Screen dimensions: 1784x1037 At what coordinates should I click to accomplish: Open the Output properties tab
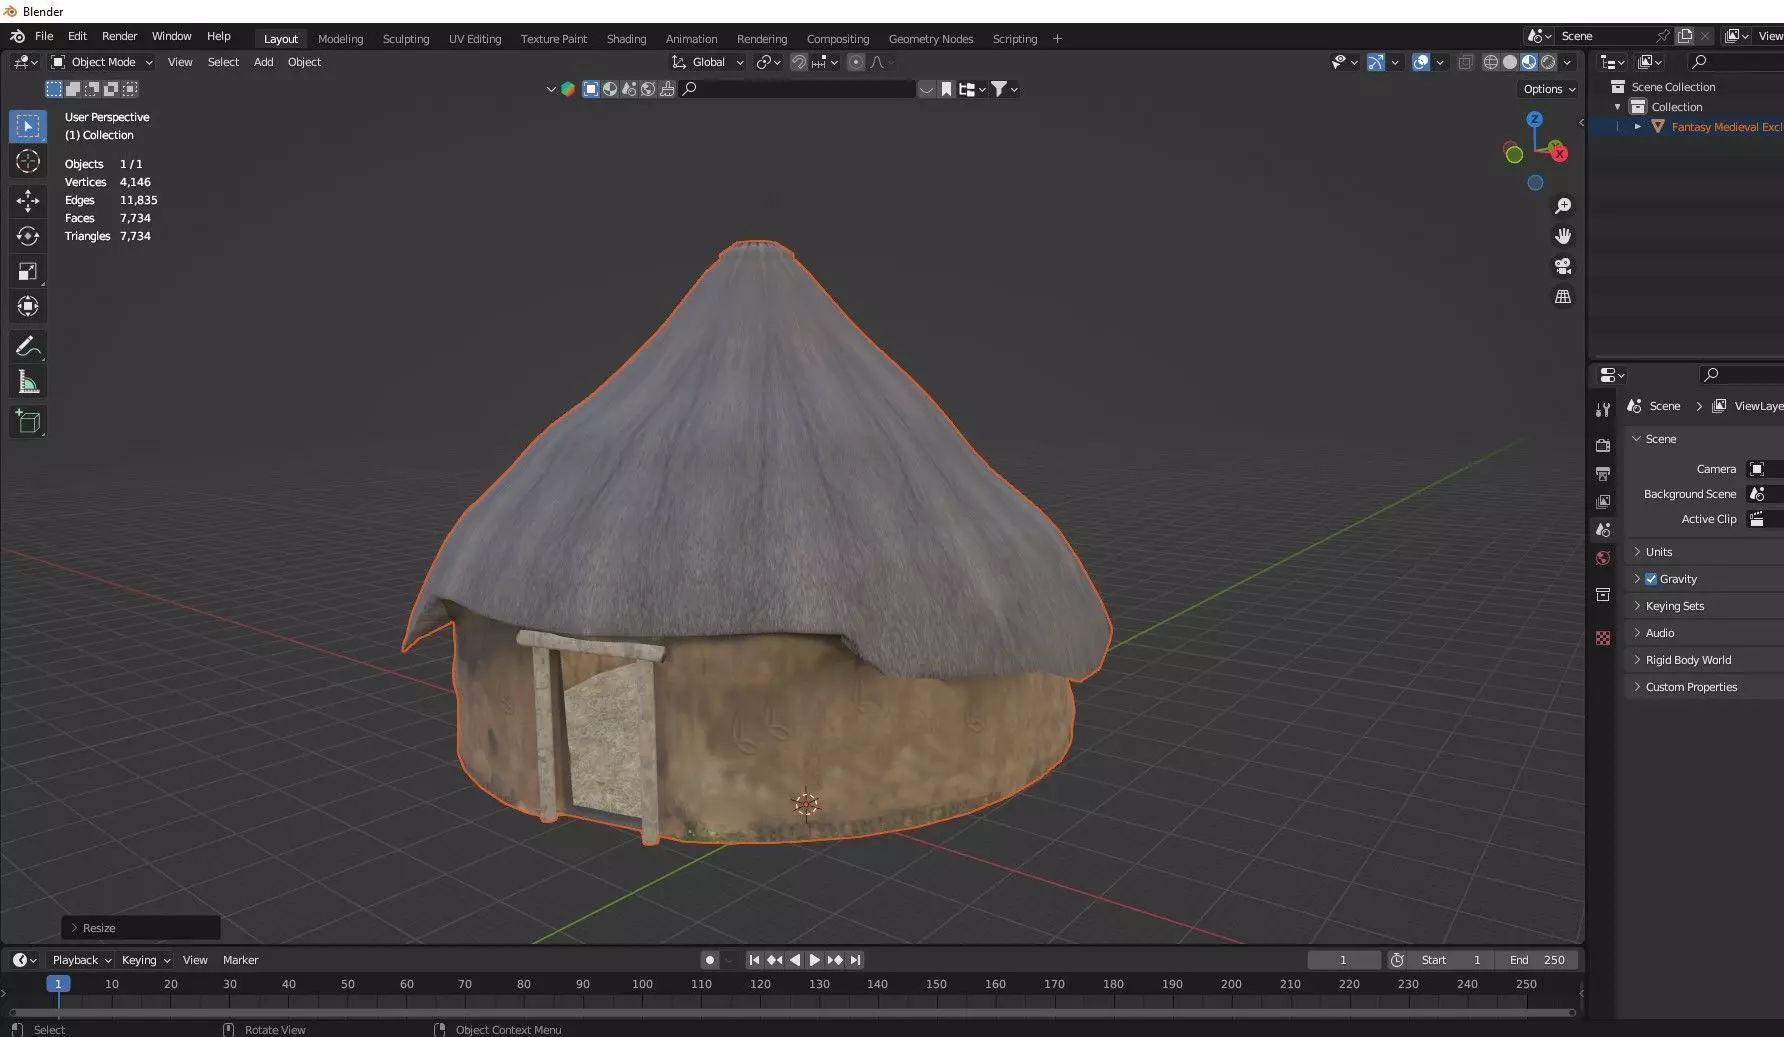(1603, 473)
